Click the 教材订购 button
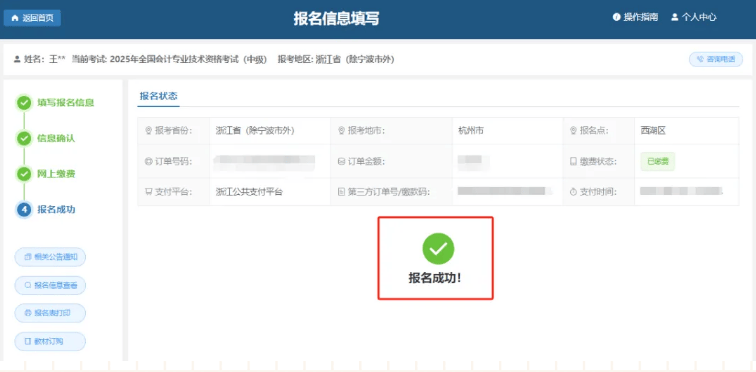Image resolution: width=756 pixels, height=372 pixels. click(x=50, y=342)
